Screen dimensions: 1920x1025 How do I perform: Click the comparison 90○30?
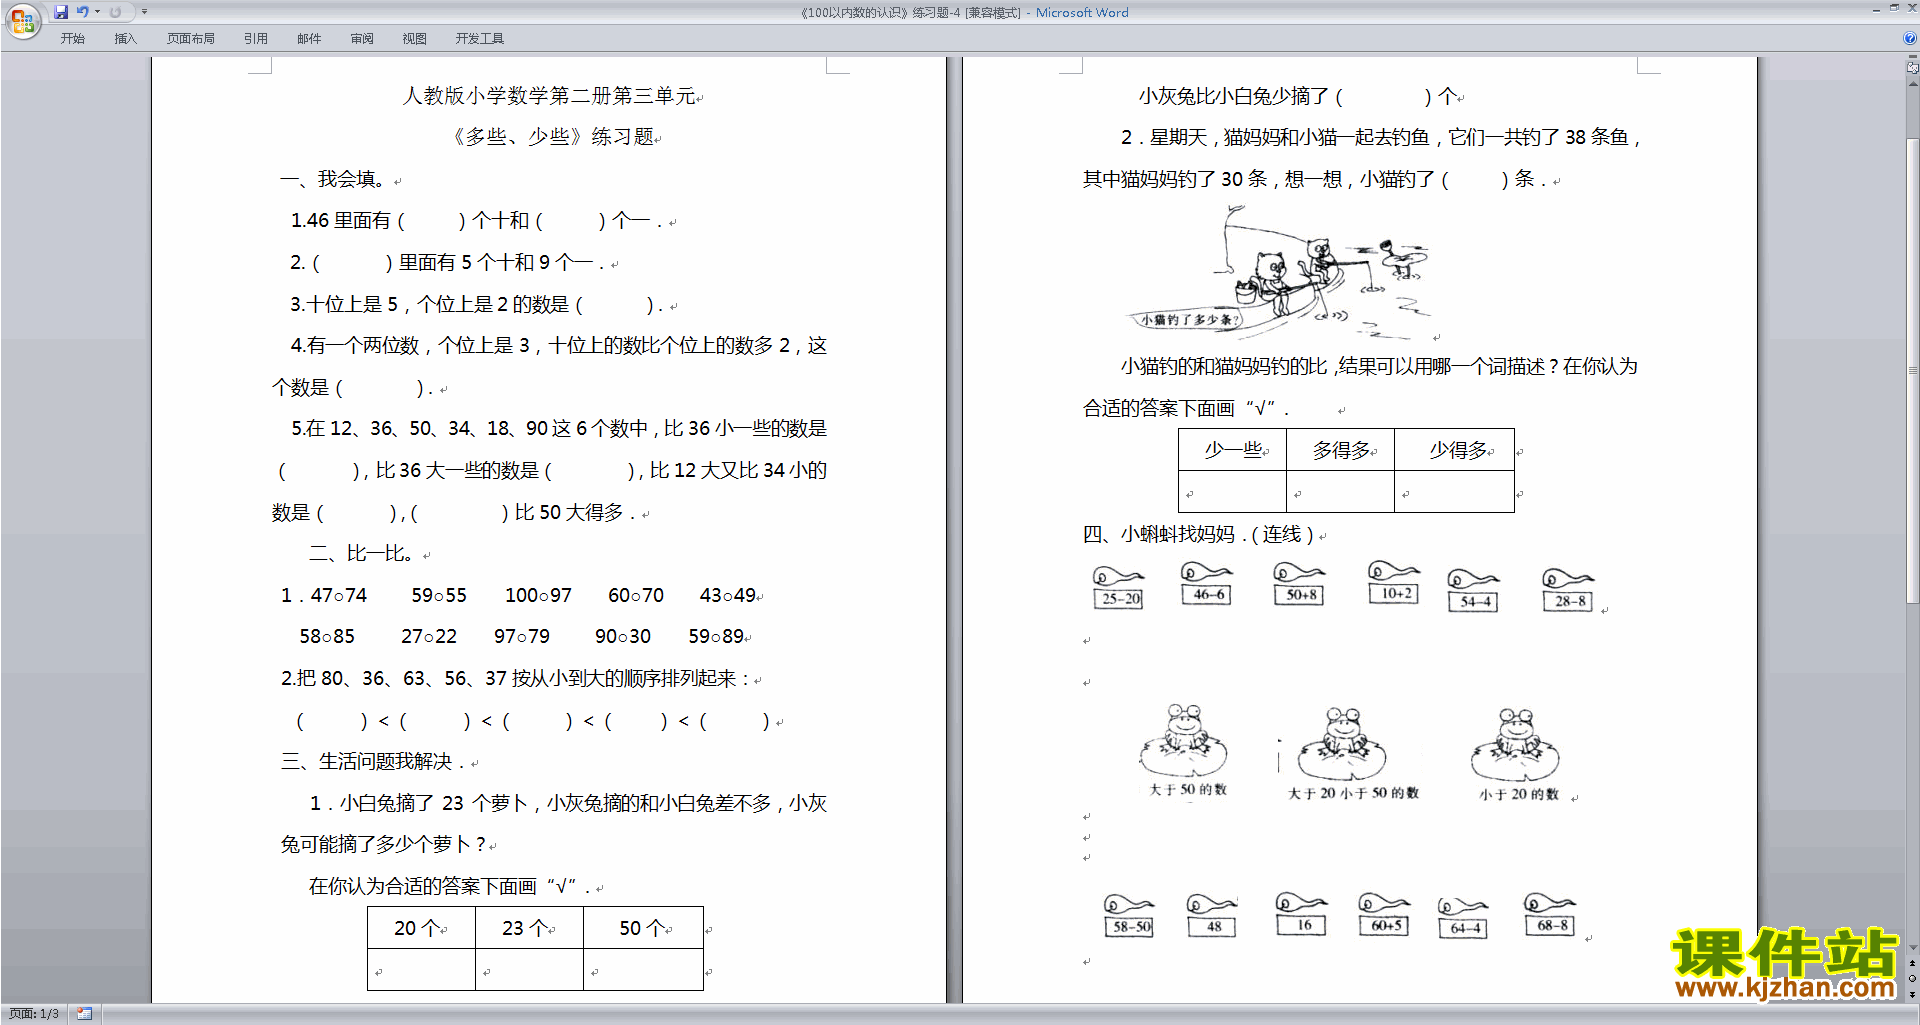point(622,636)
